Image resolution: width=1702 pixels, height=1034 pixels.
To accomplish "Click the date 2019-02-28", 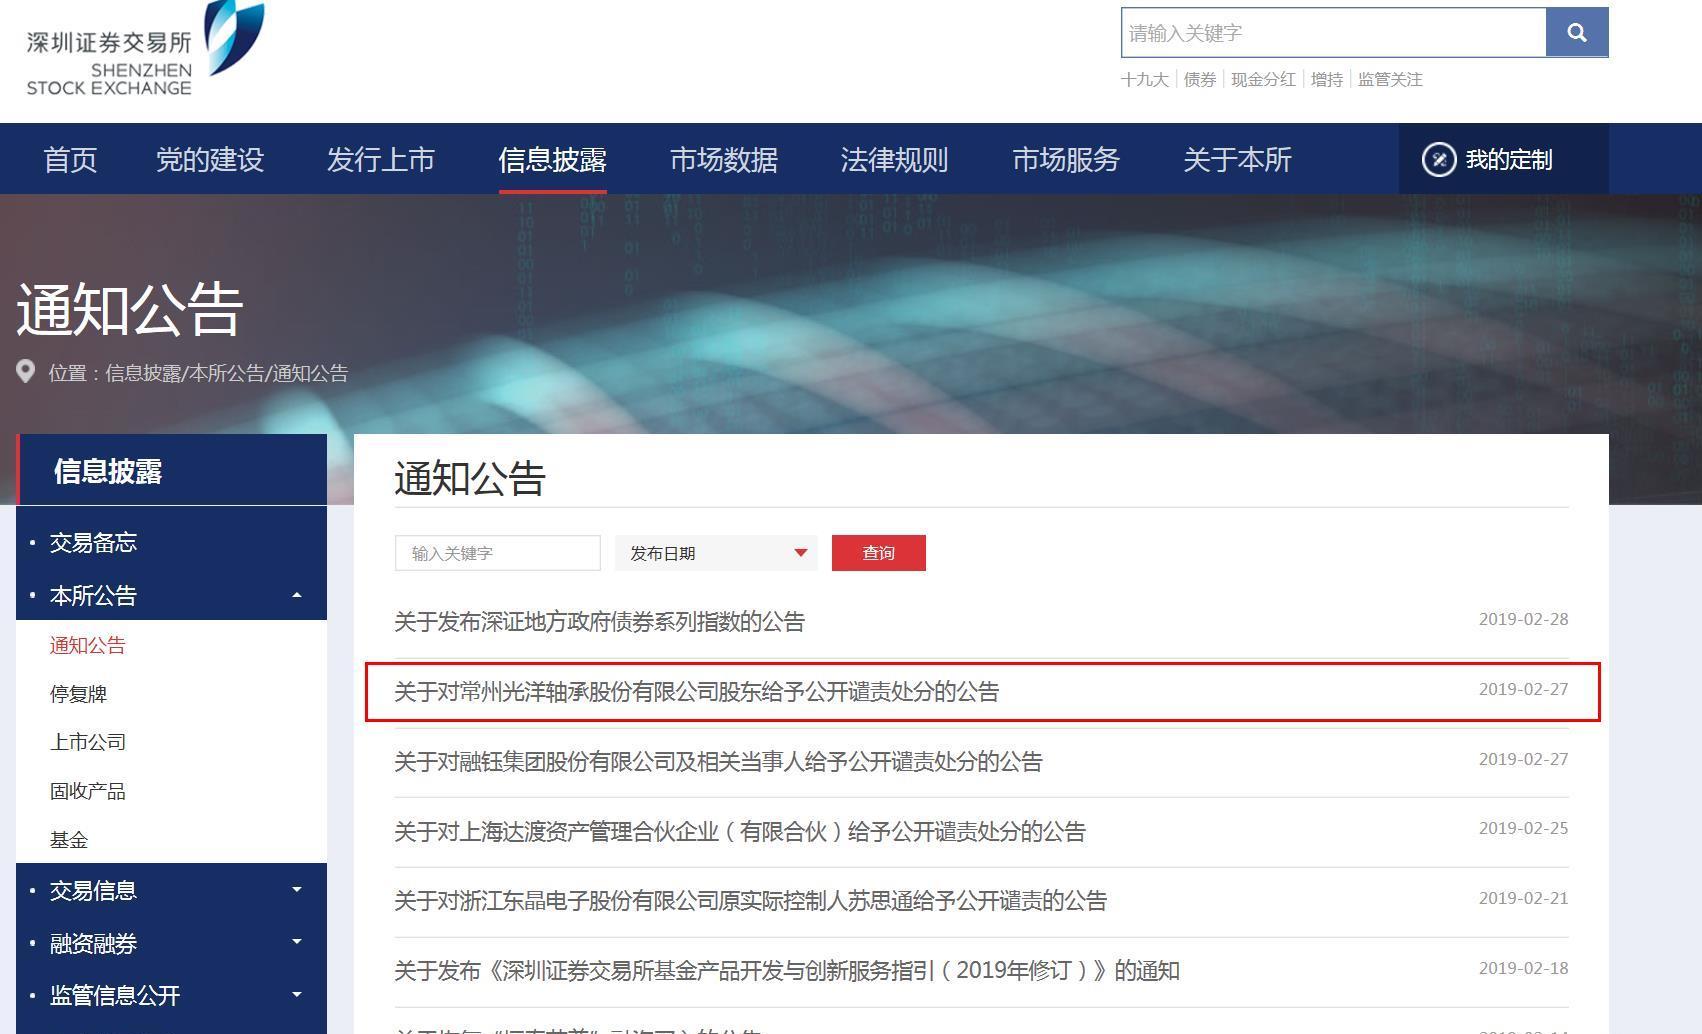I will (x=1523, y=619).
